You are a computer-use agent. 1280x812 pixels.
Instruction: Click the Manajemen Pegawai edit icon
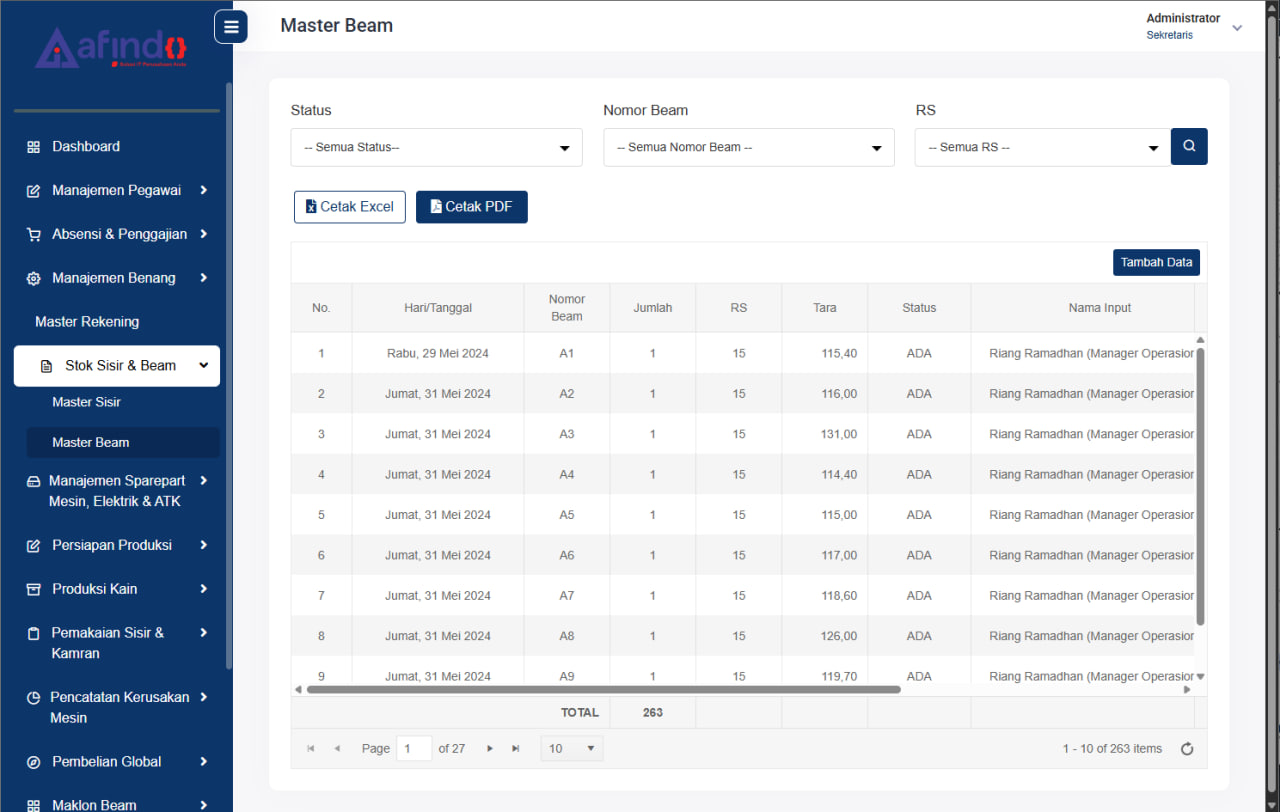click(33, 191)
